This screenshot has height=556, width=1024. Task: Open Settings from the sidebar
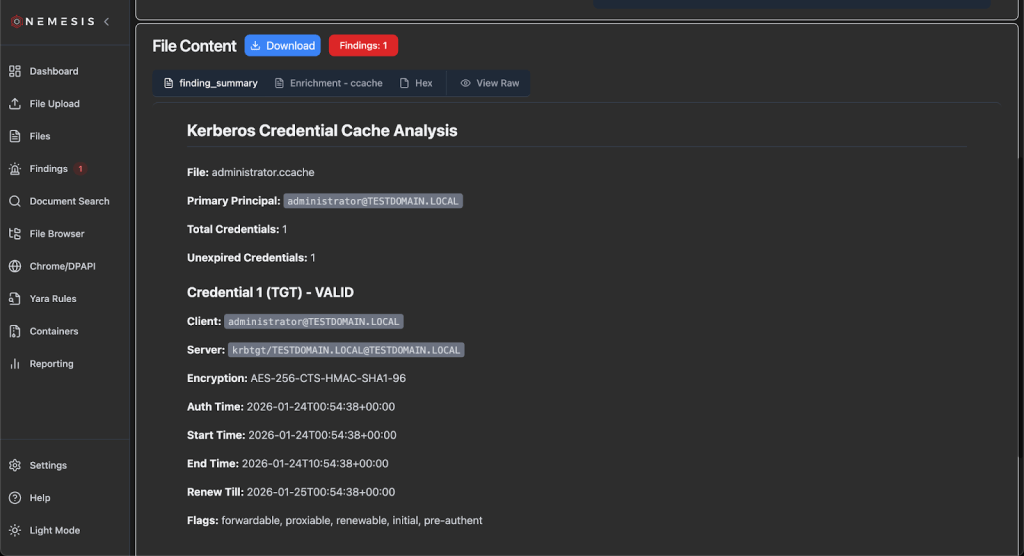click(47, 465)
